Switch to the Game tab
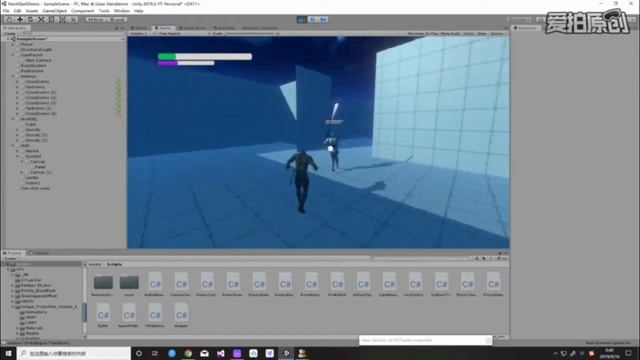This screenshot has height=360, width=640. tap(163, 28)
